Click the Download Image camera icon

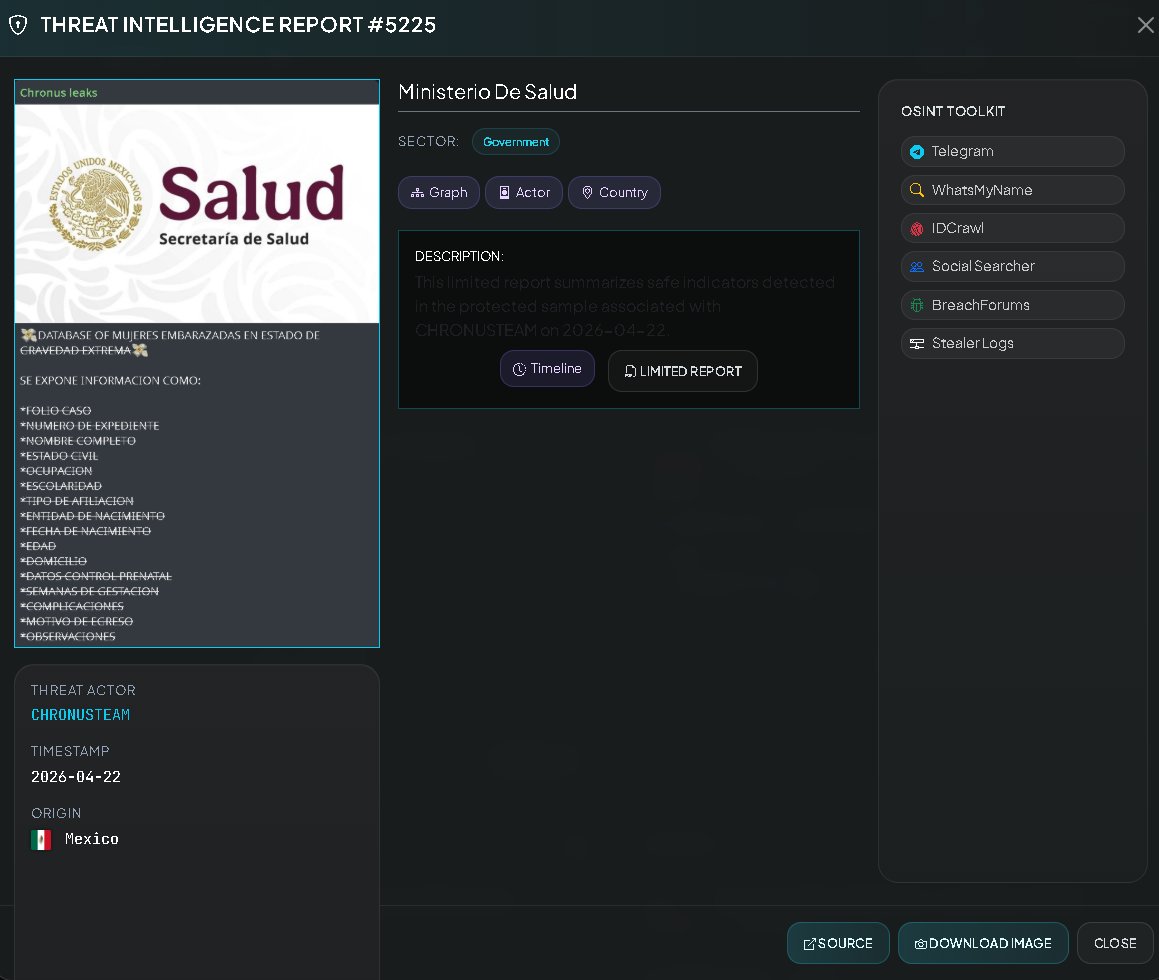click(x=921, y=944)
